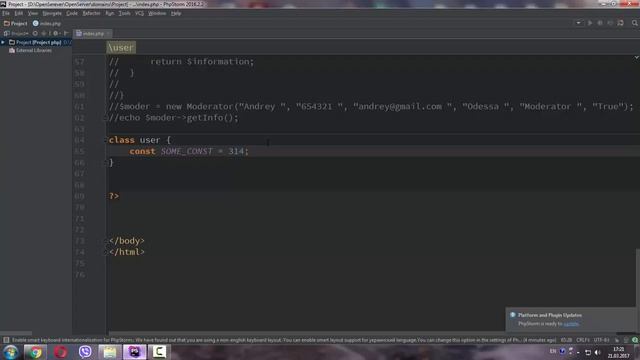Click the PHP closing tag ?>

(114, 196)
